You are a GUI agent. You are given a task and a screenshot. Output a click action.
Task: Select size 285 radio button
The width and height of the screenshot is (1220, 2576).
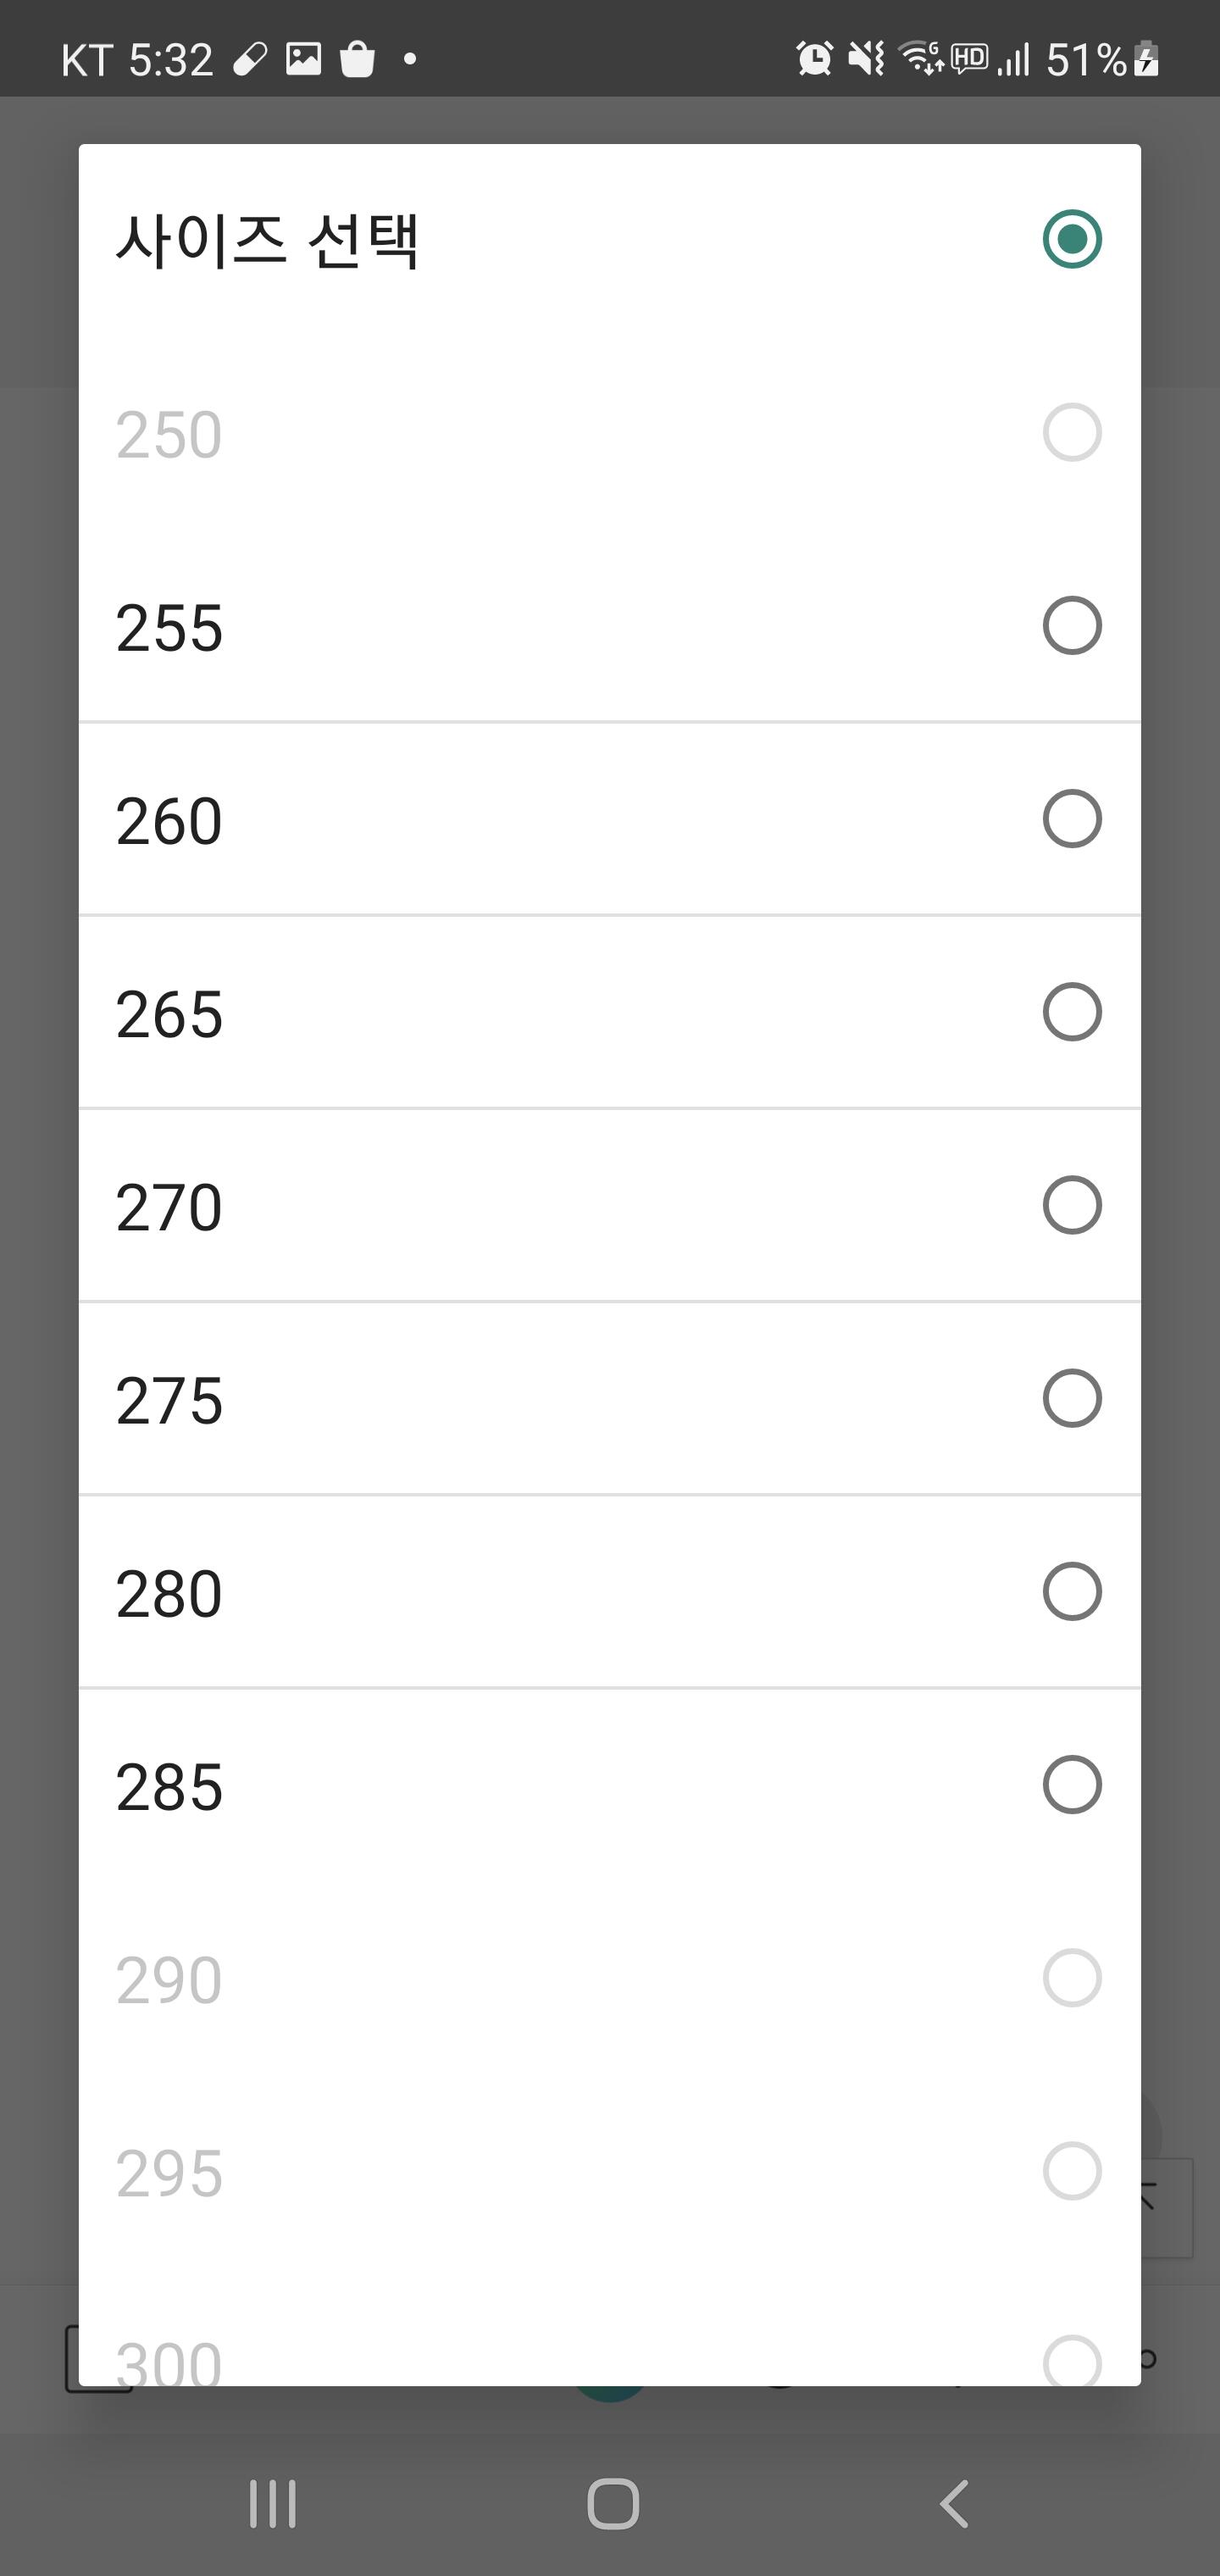pyautogui.click(x=1072, y=1784)
